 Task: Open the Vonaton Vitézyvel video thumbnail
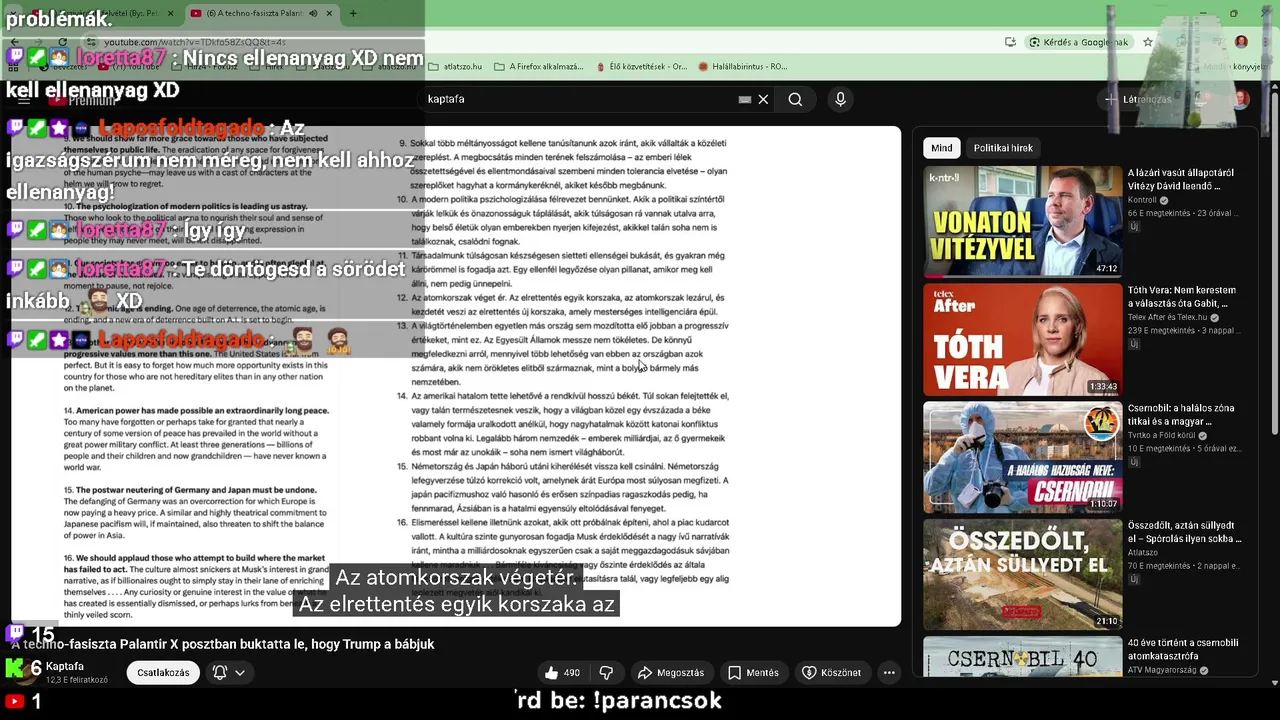pyautogui.click(x=1023, y=222)
